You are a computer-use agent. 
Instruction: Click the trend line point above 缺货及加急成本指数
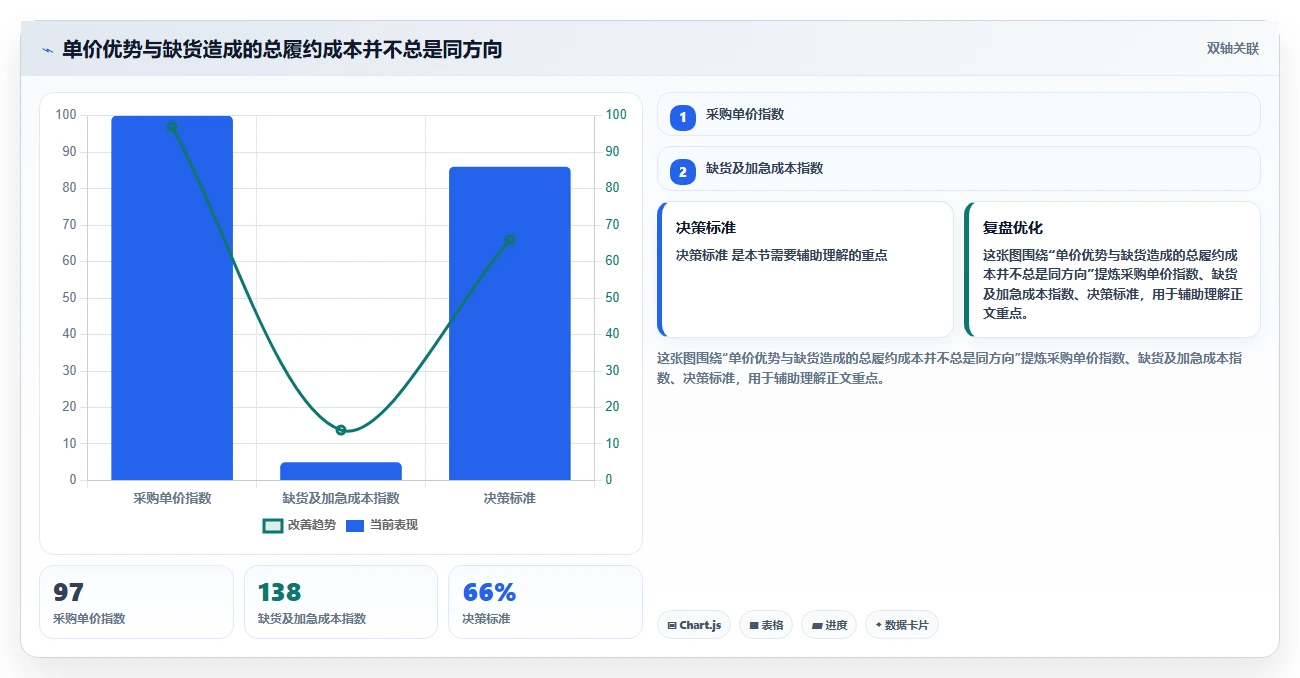click(x=341, y=430)
